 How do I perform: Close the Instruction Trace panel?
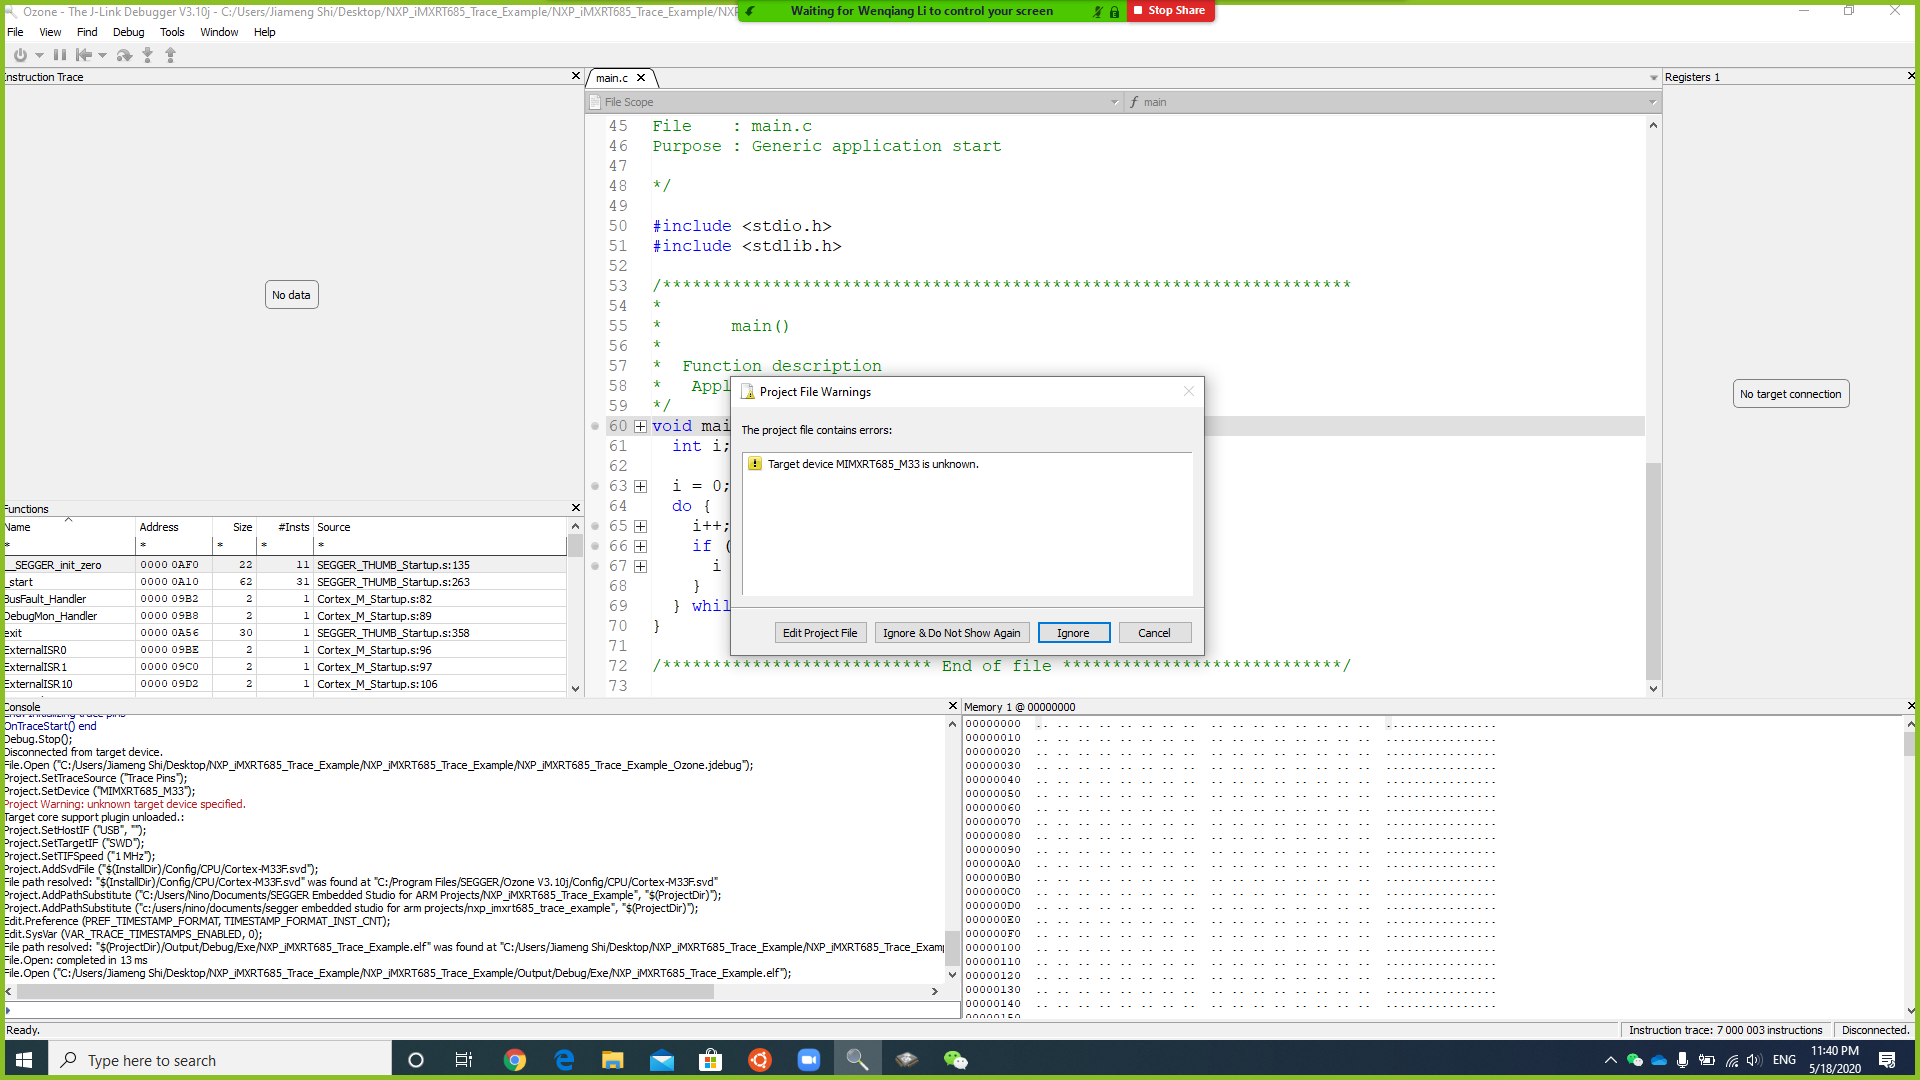point(576,76)
